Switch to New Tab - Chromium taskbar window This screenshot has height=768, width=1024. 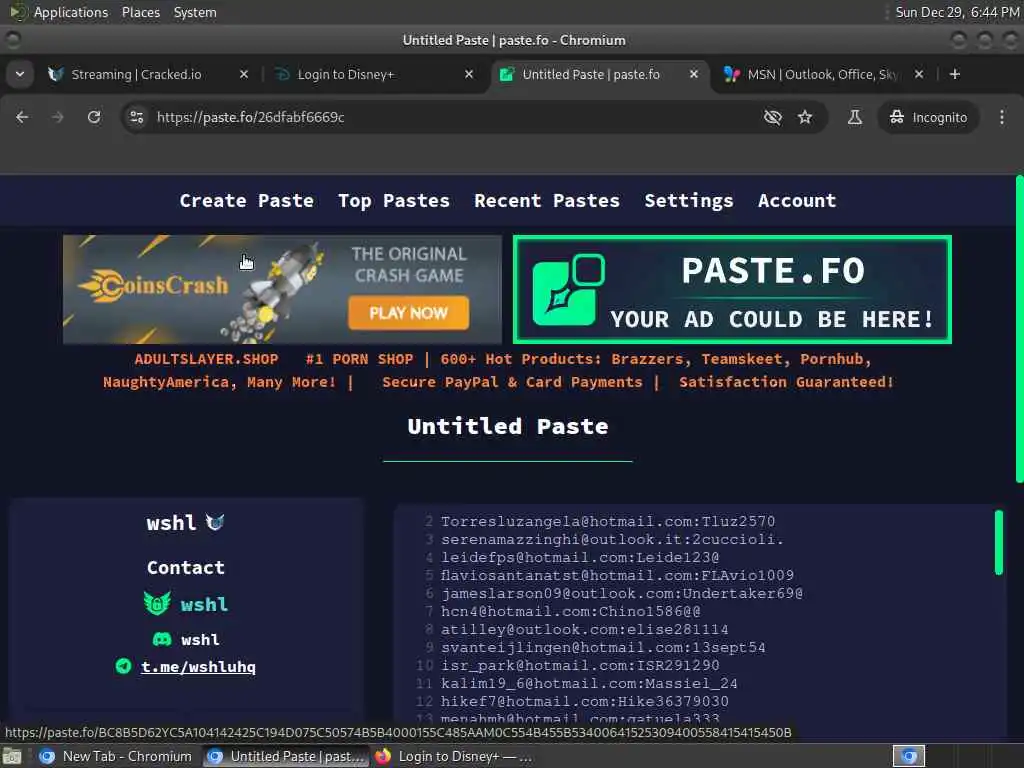116,756
